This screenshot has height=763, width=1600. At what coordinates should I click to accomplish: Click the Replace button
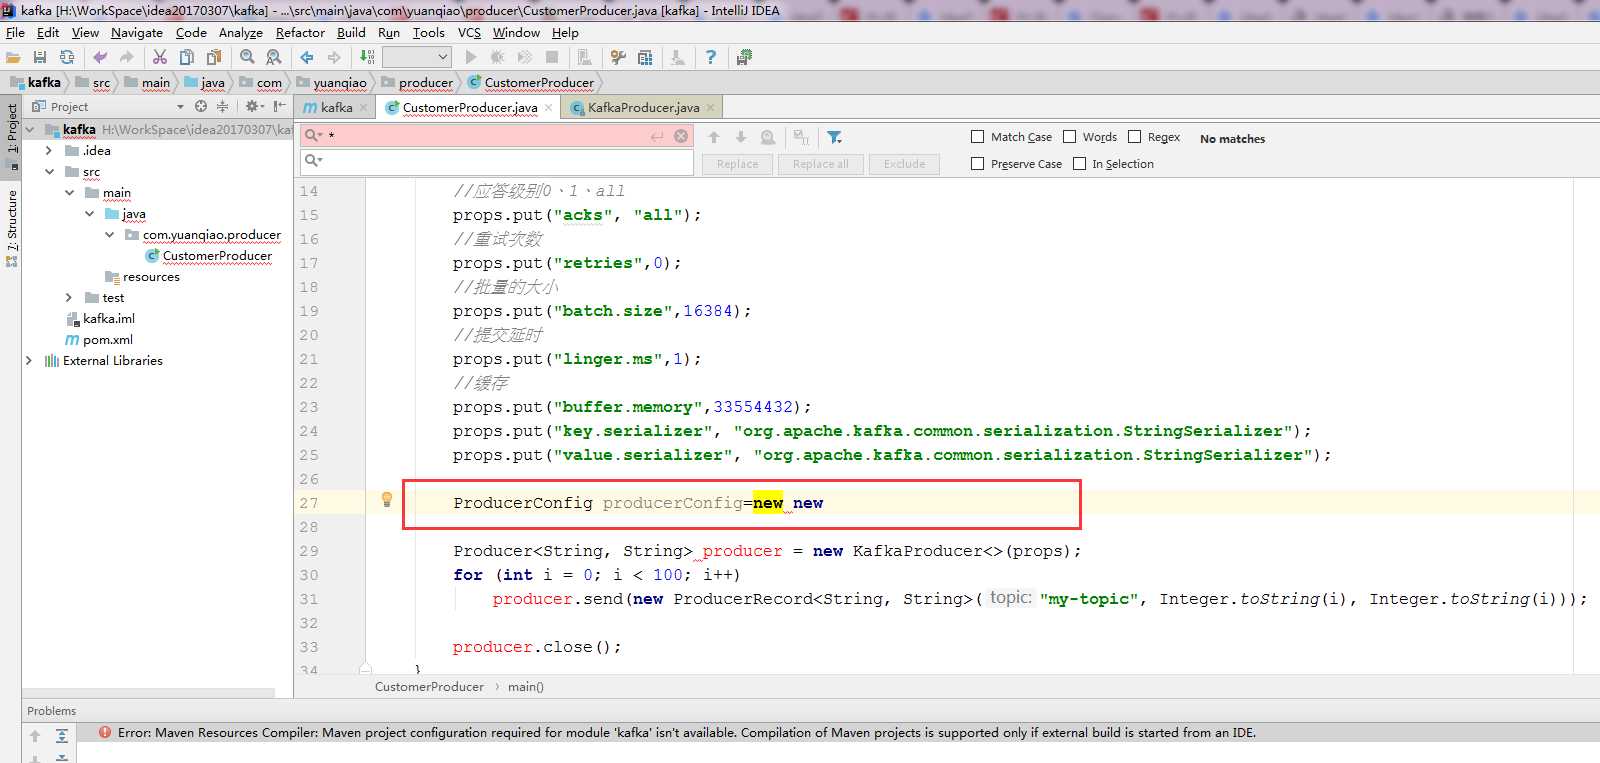(738, 164)
